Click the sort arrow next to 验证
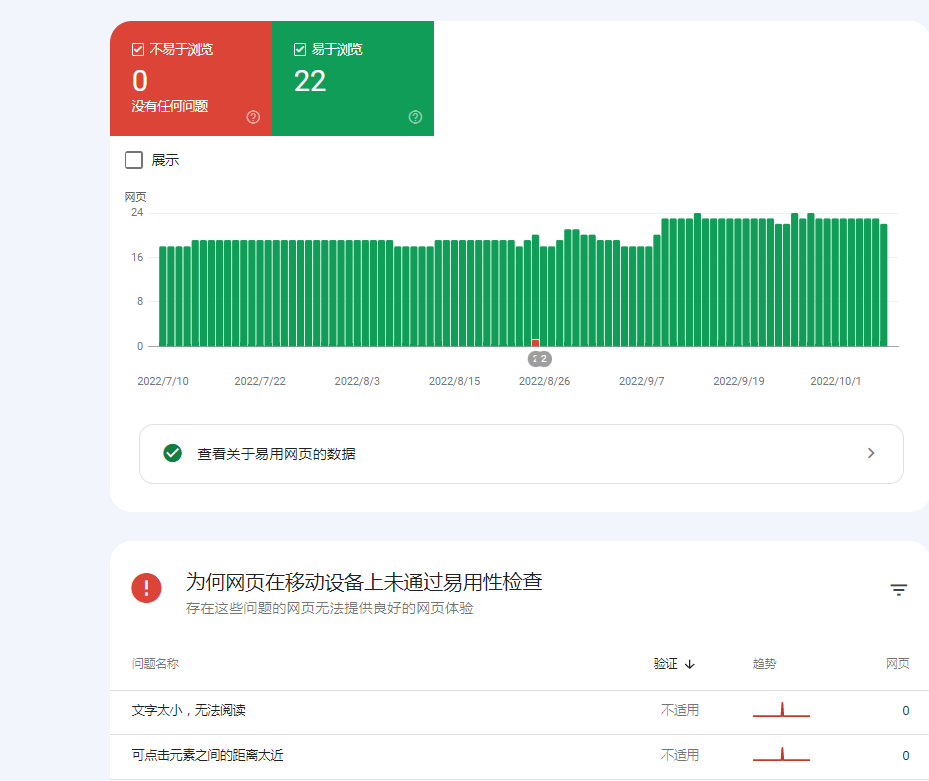The height and width of the screenshot is (781, 929). pos(691,663)
